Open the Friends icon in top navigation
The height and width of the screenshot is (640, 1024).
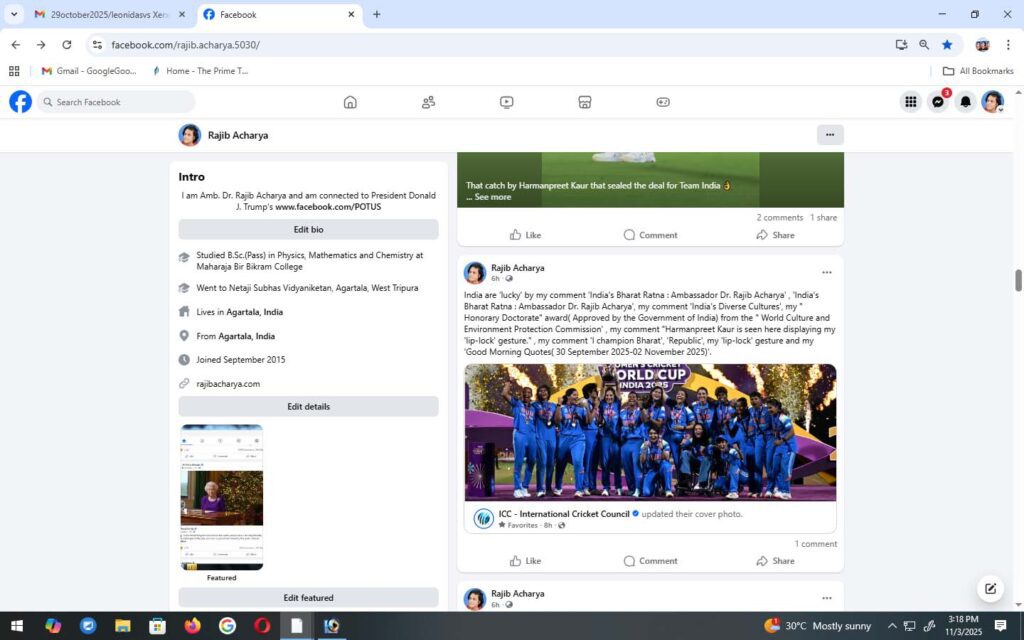click(428, 102)
